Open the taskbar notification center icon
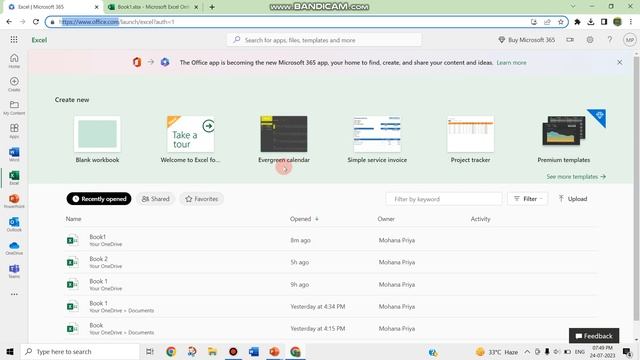 627,351
